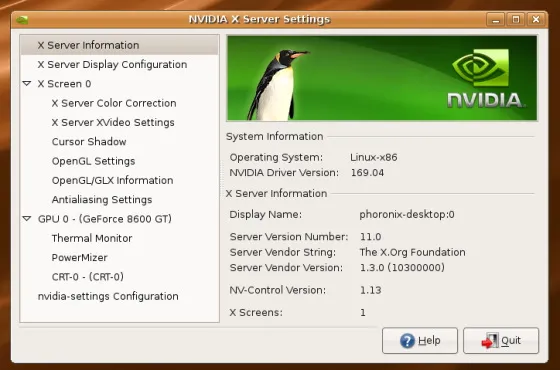Click NV-Control version value 1.13
Viewport: 560px width, 370px height.
coord(370,290)
